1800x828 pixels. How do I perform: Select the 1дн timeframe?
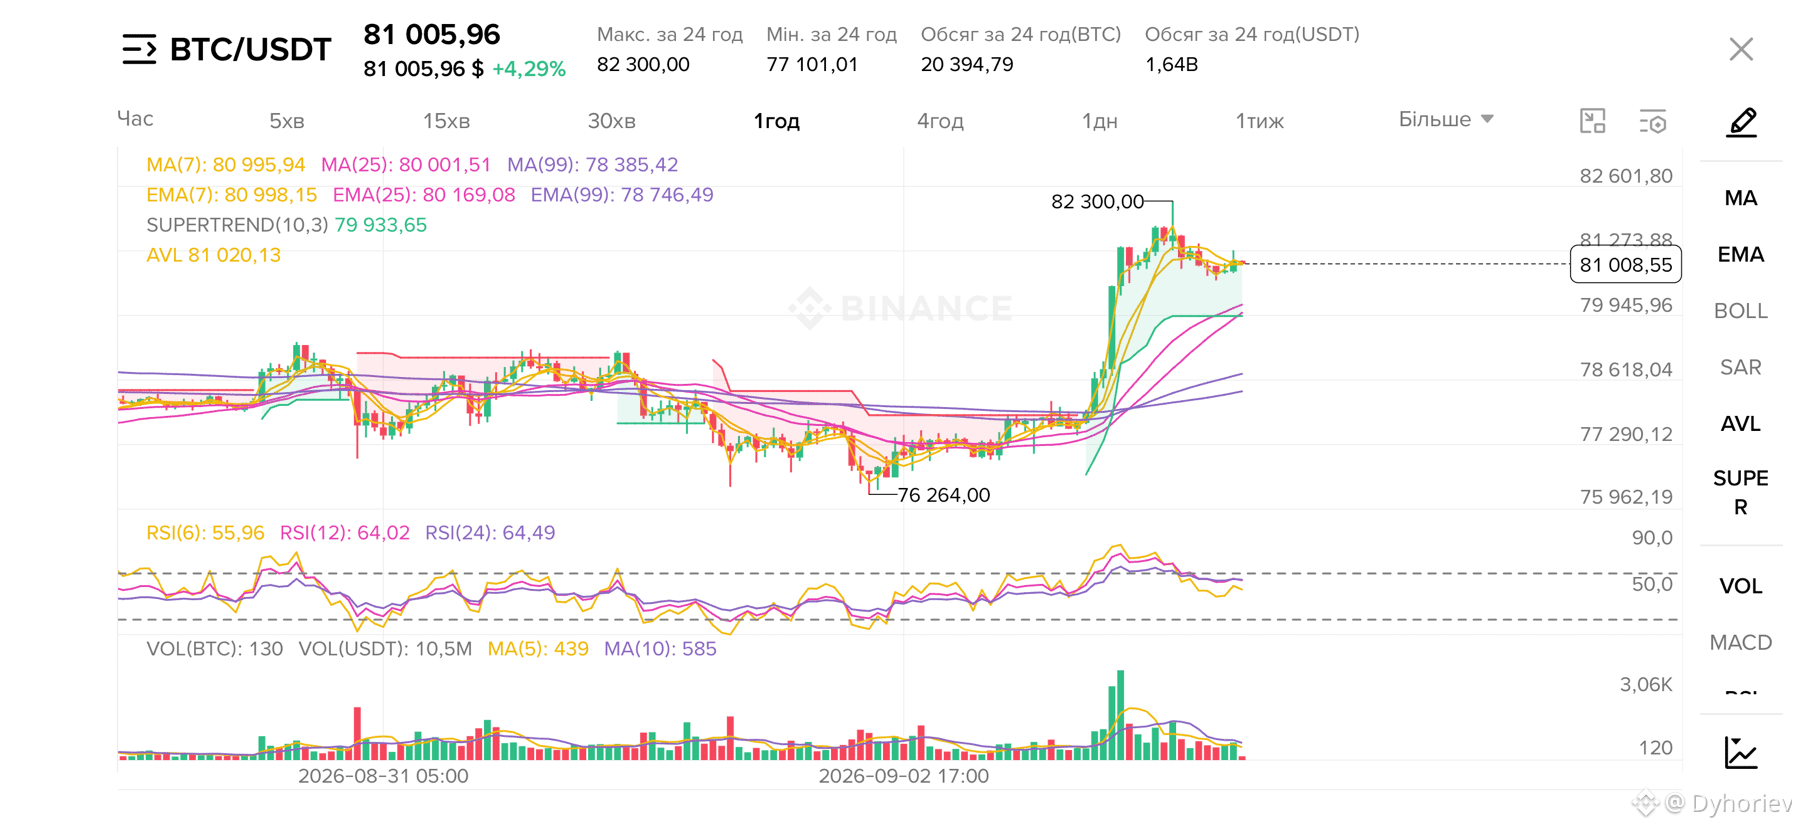(x=1099, y=121)
